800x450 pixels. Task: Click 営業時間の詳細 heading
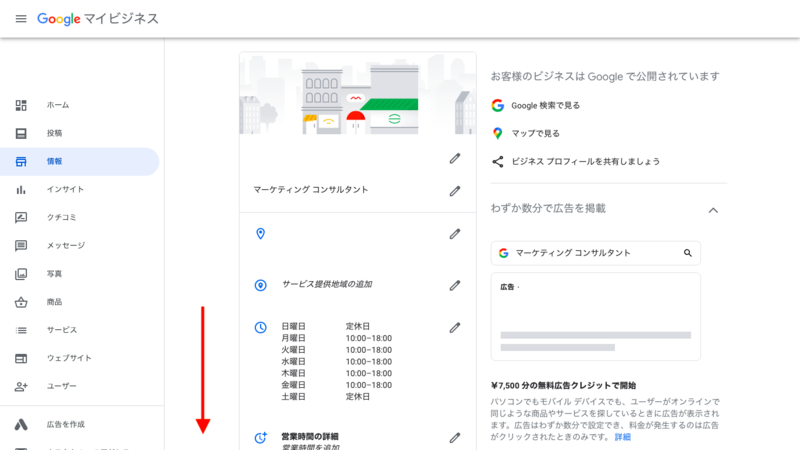coord(310,436)
